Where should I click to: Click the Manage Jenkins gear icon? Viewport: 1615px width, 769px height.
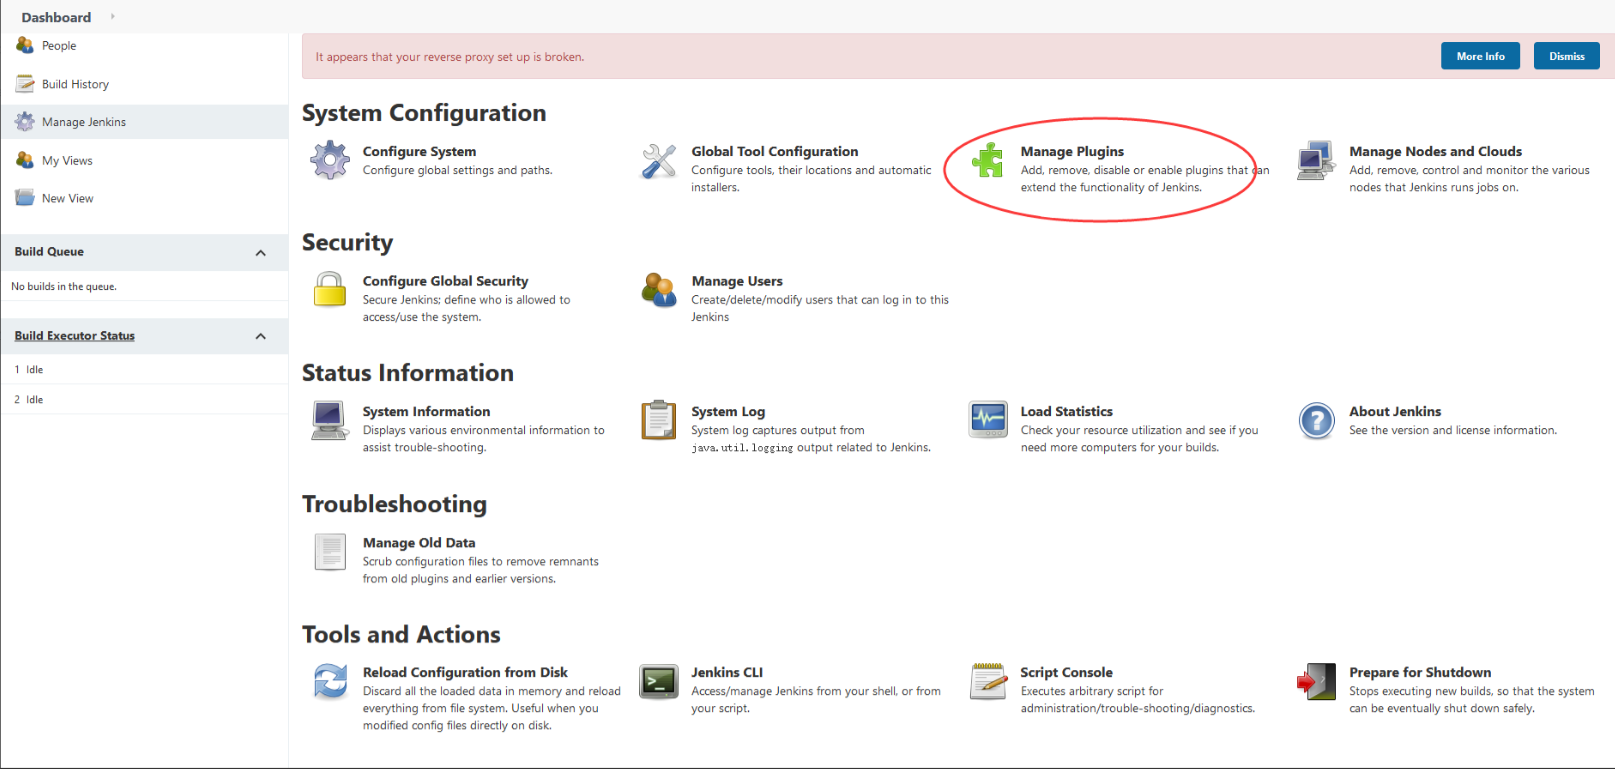coord(25,122)
